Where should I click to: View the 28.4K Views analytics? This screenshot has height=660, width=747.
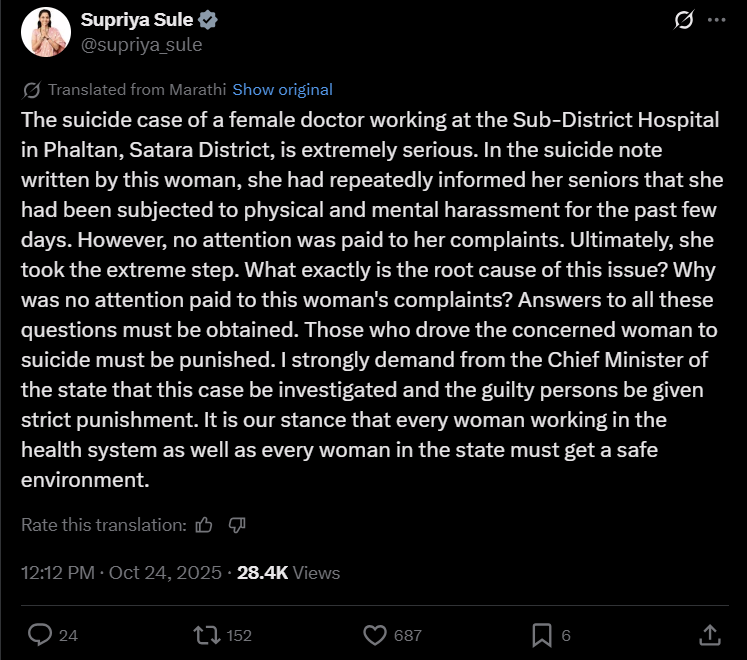(288, 573)
